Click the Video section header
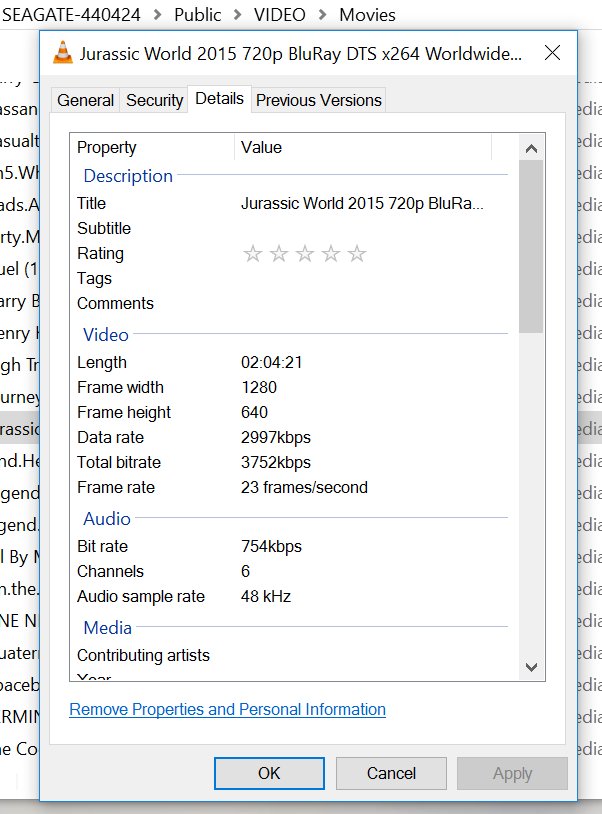The height and width of the screenshot is (814, 602). coord(105,335)
